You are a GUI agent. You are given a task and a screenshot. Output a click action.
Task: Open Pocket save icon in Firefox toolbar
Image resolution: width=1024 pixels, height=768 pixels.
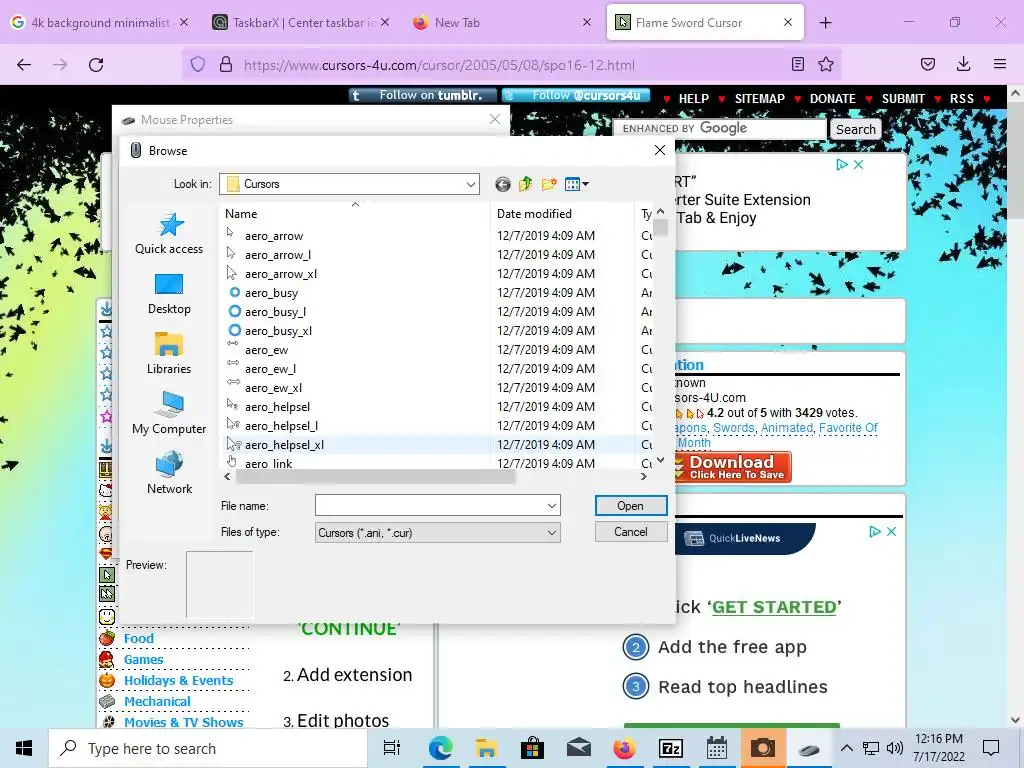pos(927,64)
